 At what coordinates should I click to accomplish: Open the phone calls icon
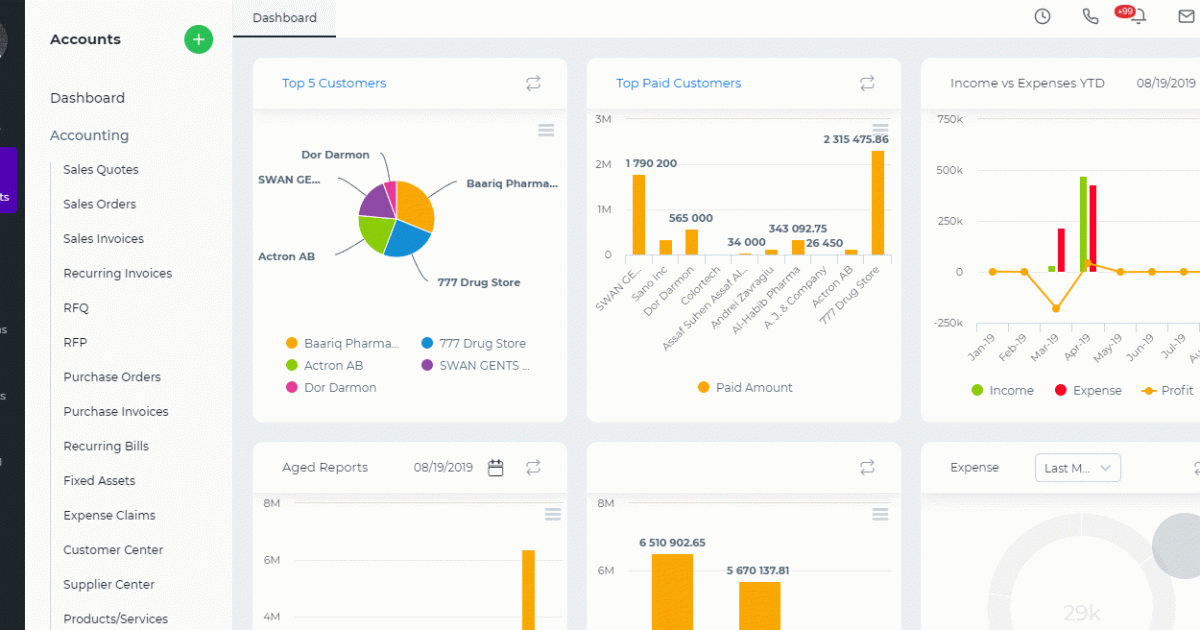coord(1090,16)
